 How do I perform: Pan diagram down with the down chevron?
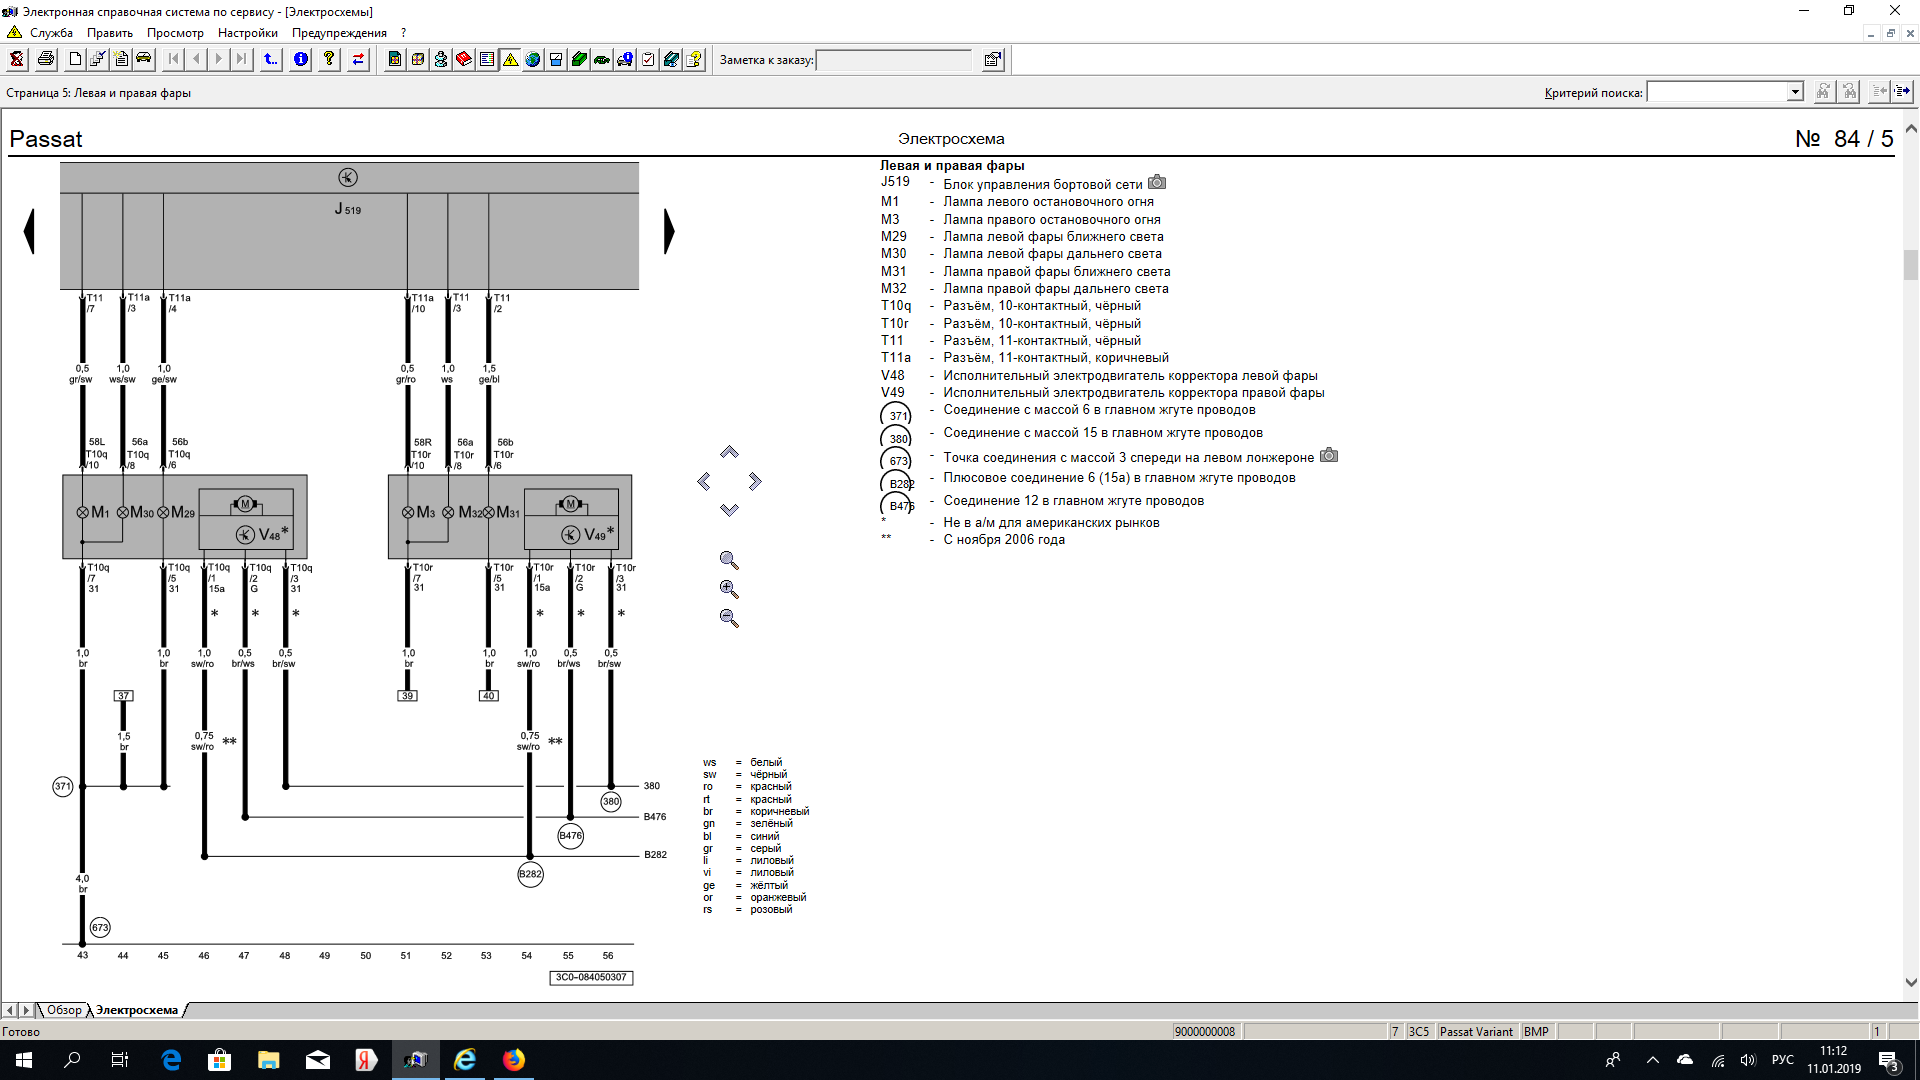729,510
